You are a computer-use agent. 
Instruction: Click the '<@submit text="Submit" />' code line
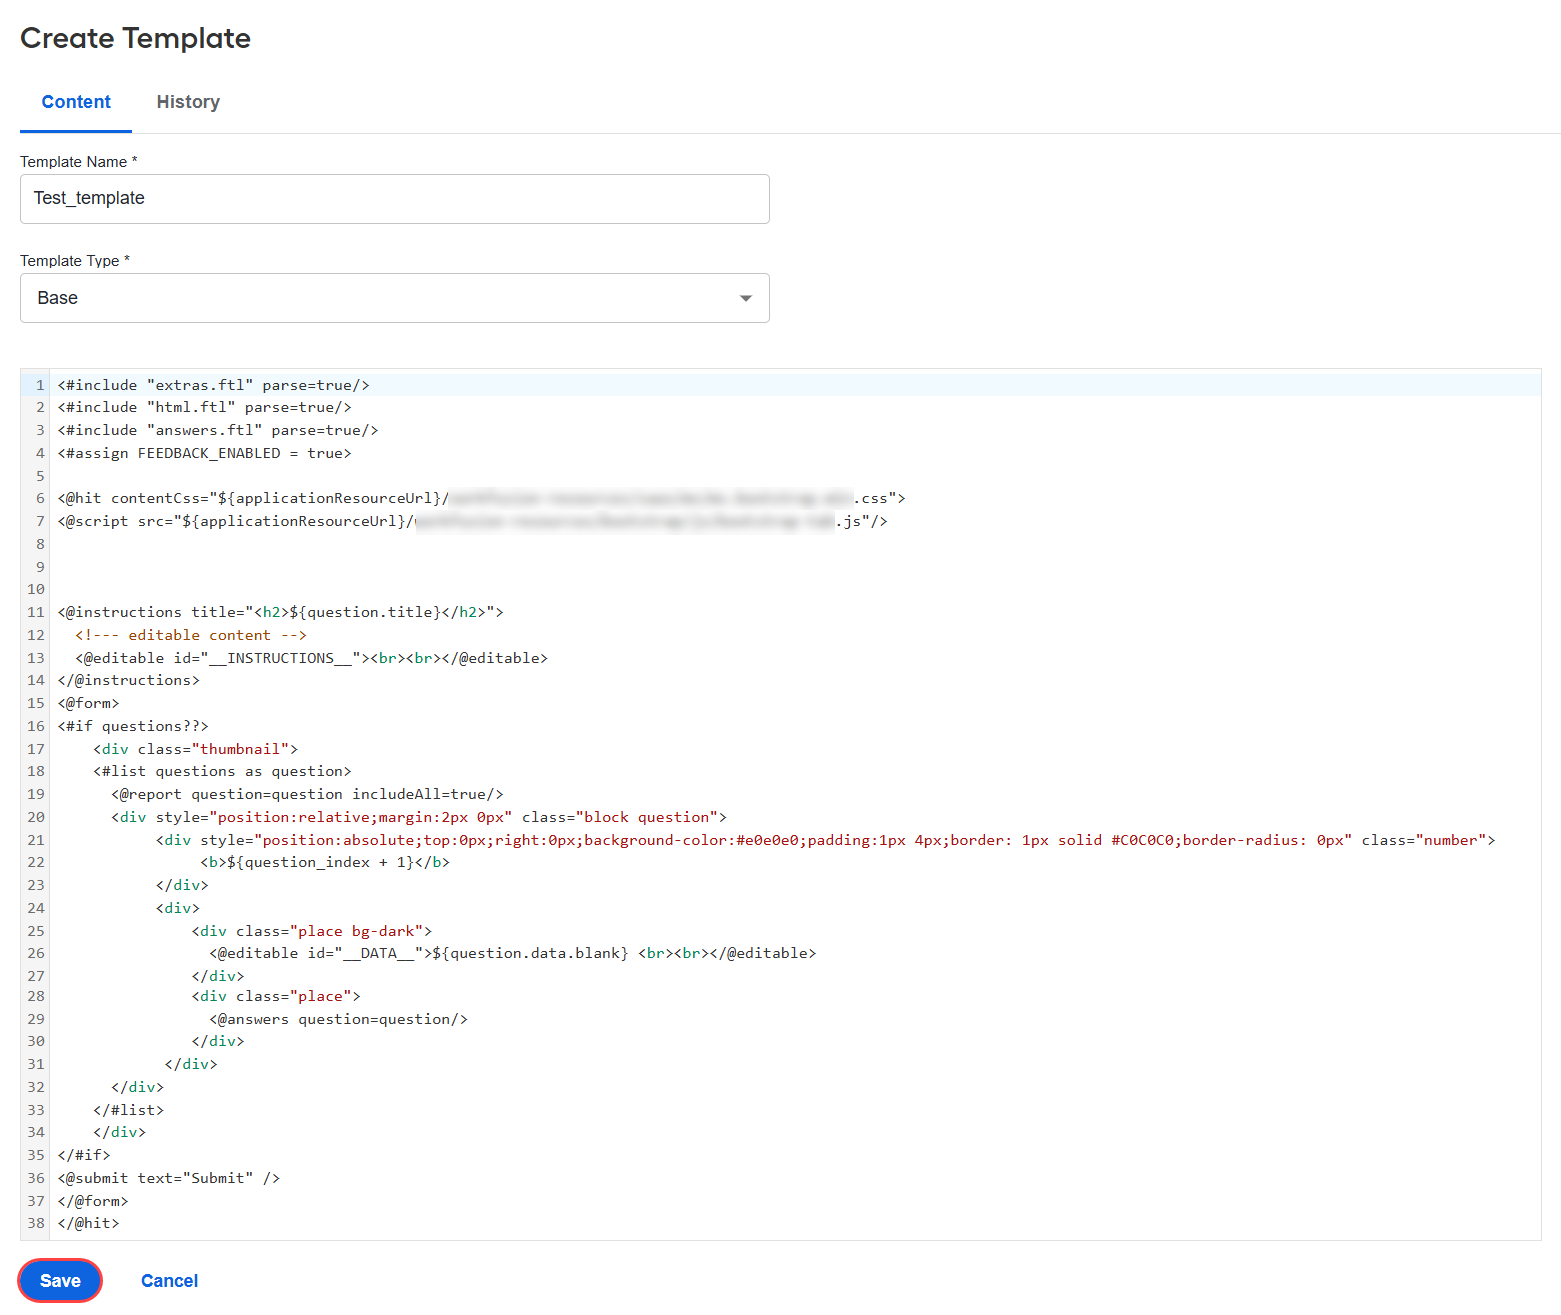click(169, 1179)
